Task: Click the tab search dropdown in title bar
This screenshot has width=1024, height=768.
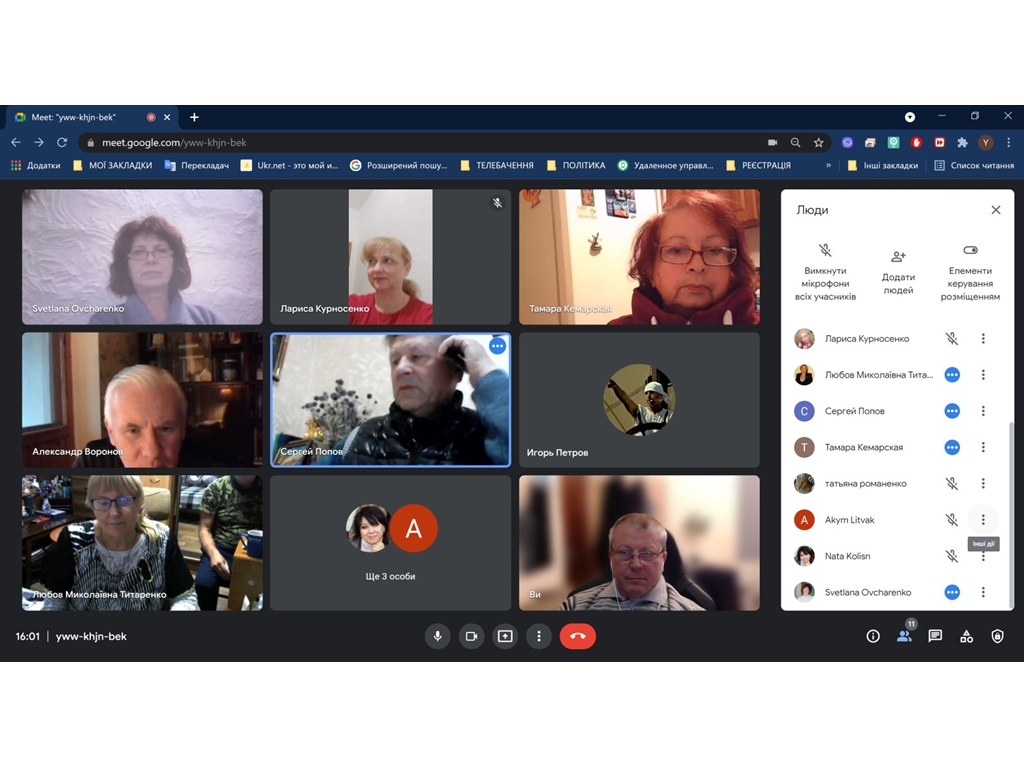Action: tap(910, 117)
